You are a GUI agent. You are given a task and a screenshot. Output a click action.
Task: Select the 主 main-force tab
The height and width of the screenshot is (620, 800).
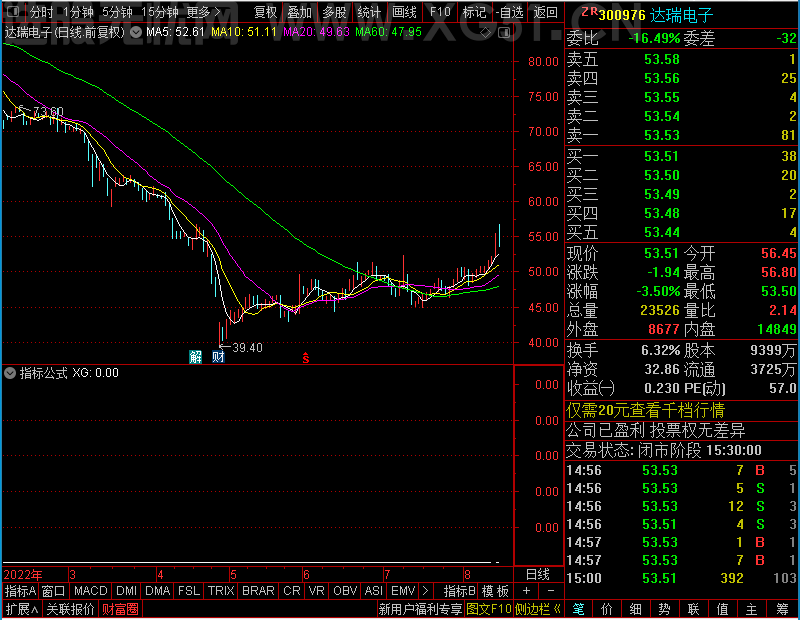click(752, 609)
